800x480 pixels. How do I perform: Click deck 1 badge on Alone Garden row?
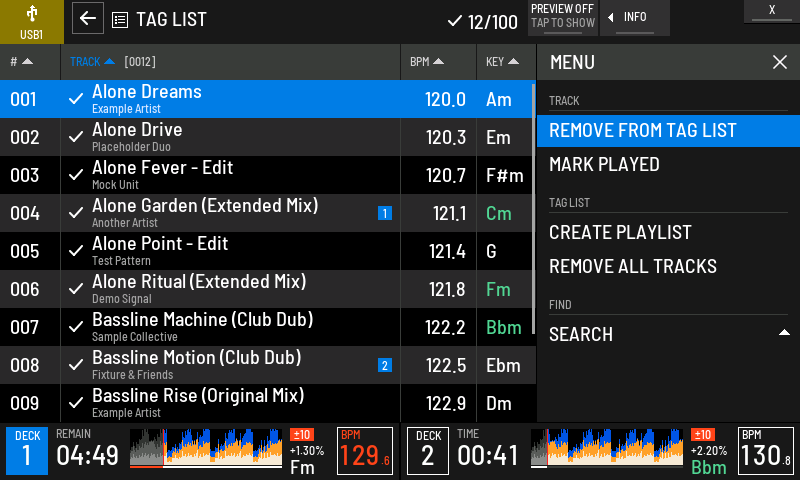(x=385, y=213)
